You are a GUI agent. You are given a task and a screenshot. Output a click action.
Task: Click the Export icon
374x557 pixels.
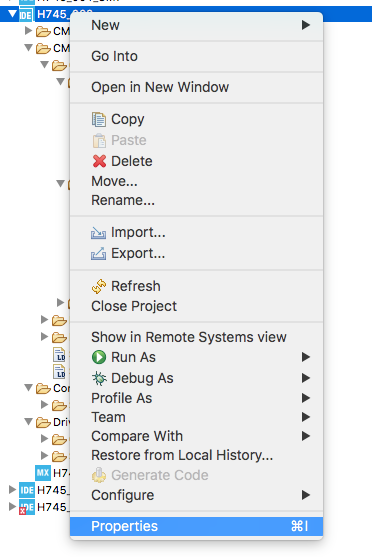[x=98, y=254]
